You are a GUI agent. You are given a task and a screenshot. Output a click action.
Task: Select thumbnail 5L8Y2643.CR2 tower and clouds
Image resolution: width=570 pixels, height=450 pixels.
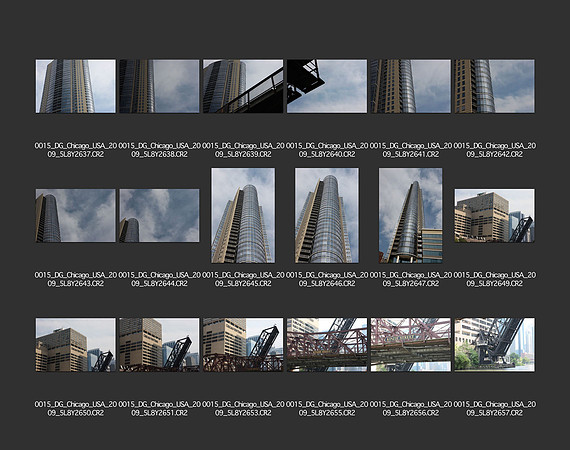[76, 216]
